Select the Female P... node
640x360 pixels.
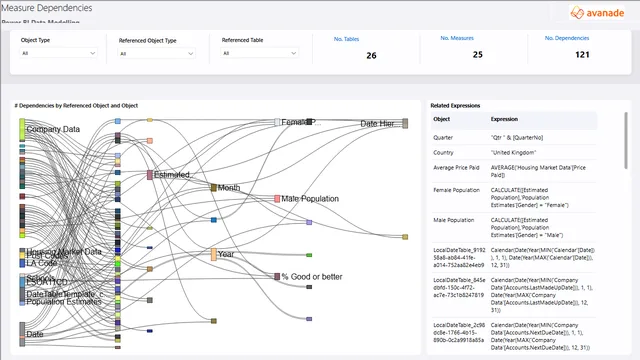point(277,122)
